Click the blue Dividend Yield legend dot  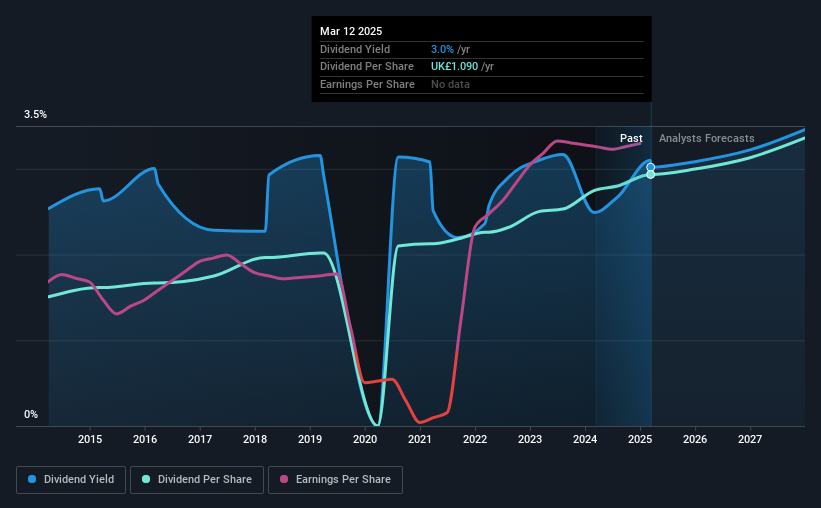32,479
